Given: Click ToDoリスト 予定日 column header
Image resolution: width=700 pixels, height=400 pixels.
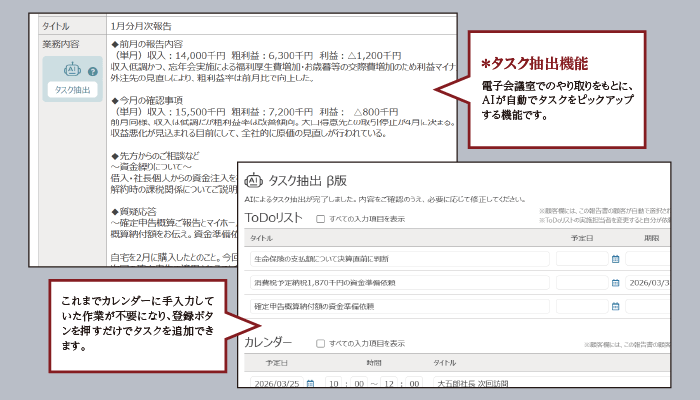Looking at the screenshot, I should click(x=582, y=238).
